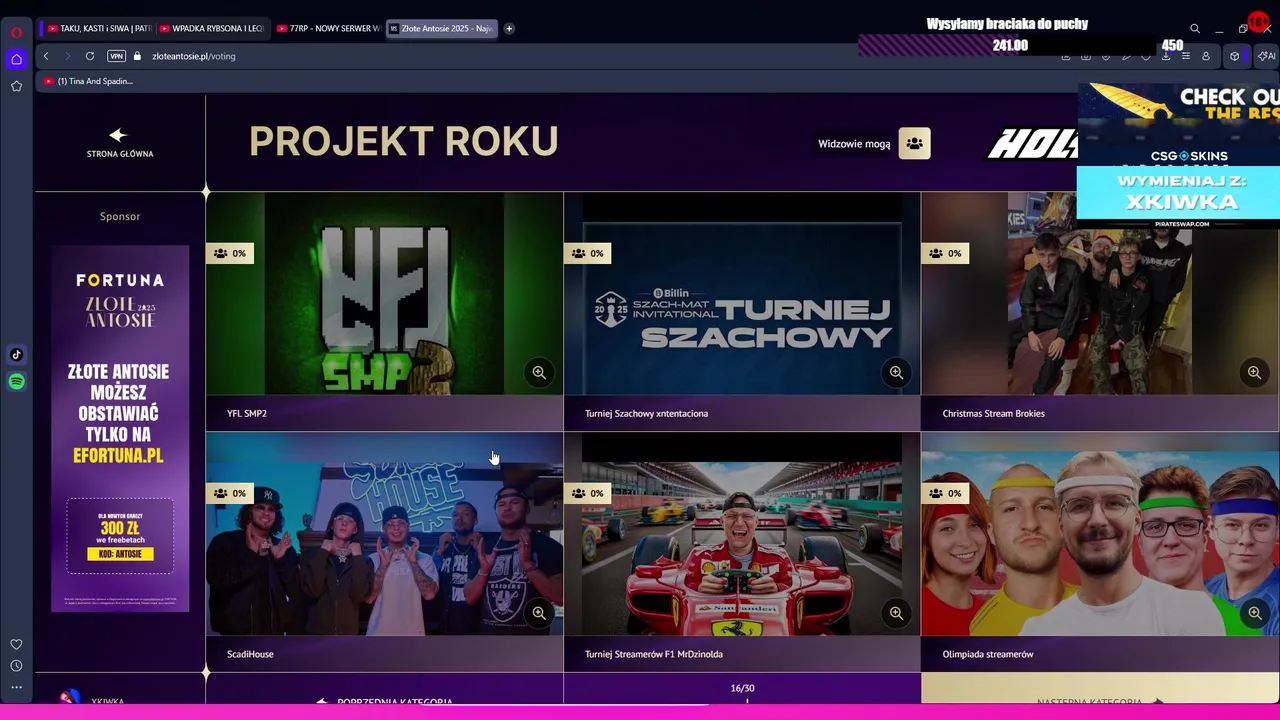Select the Christmas Stream Brokies photo

click(1100, 294)
